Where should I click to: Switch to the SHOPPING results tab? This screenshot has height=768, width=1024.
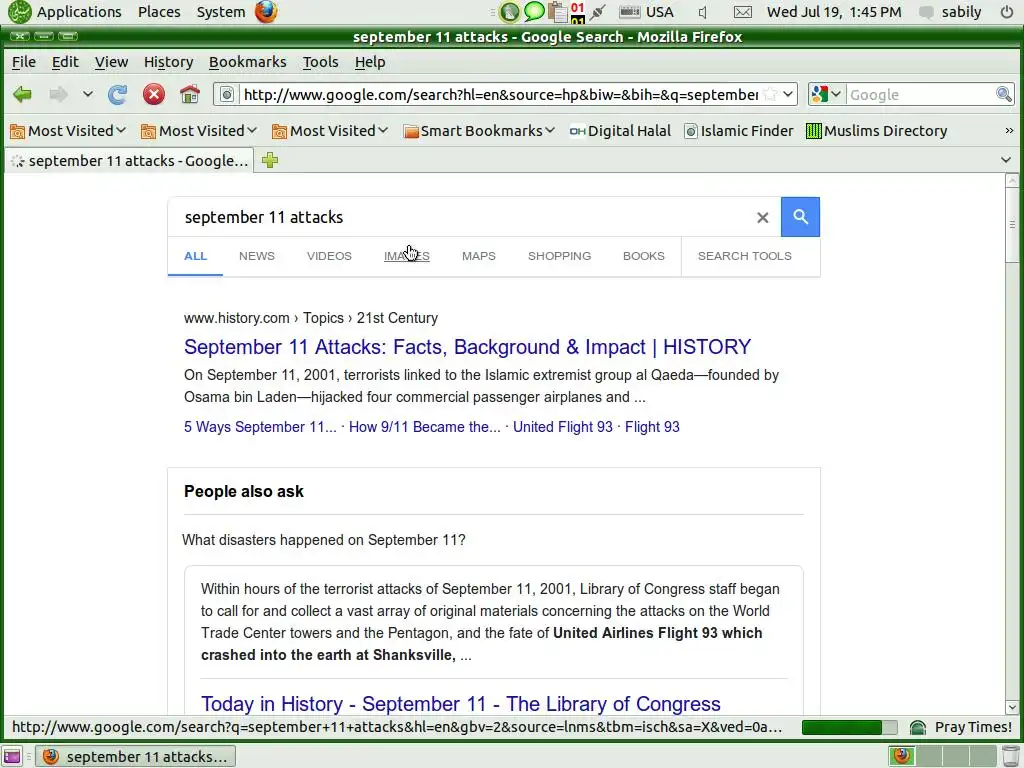tap(559, 256)
